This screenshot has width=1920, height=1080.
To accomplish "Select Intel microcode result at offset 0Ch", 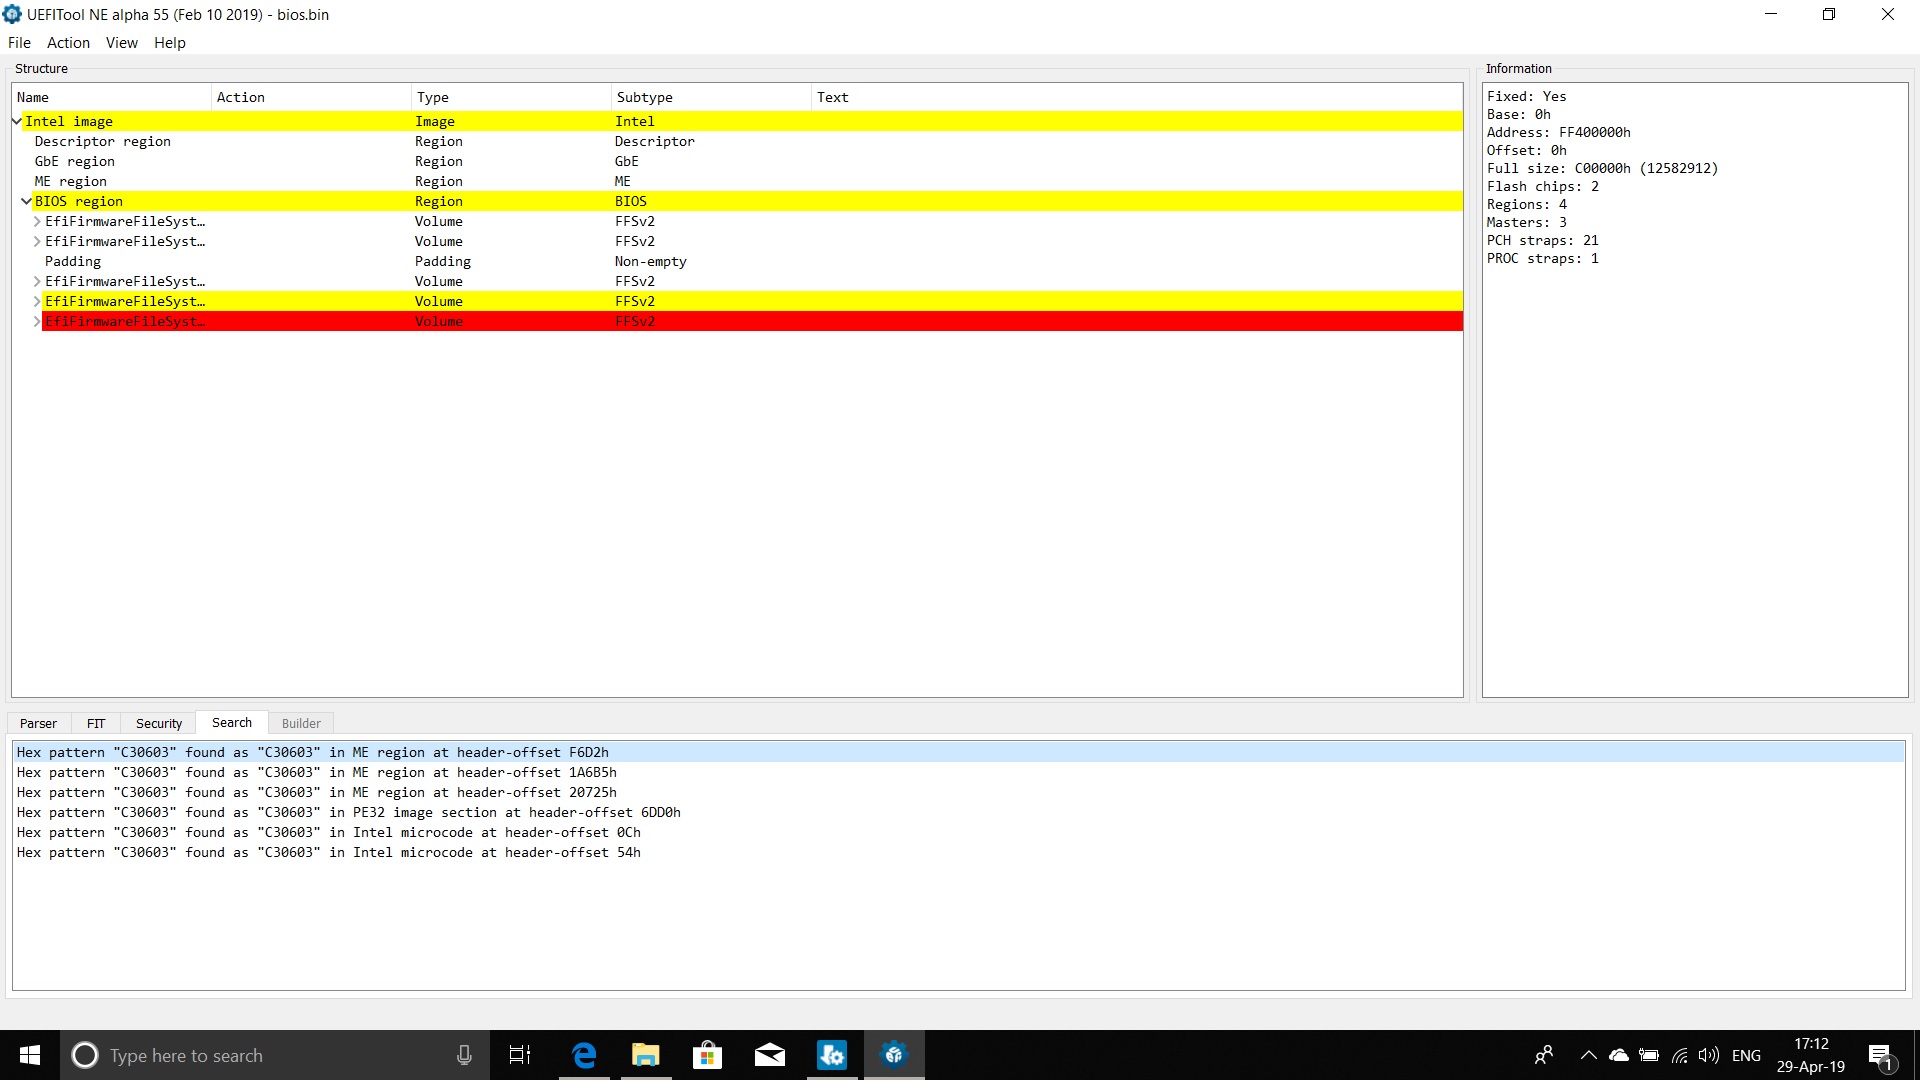I will tap(959, 832).
